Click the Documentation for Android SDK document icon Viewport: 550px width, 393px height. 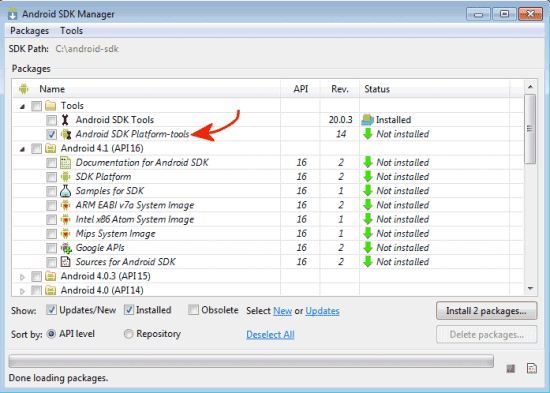coord(65,162)
